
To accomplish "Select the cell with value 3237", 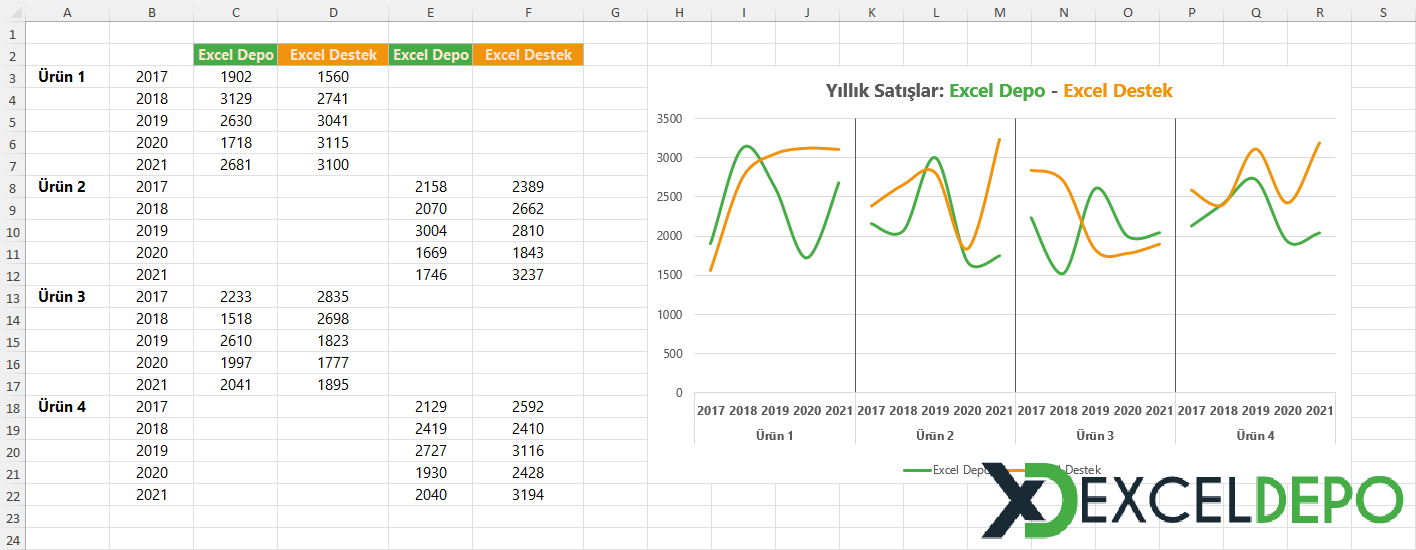I will click(528, 275).
